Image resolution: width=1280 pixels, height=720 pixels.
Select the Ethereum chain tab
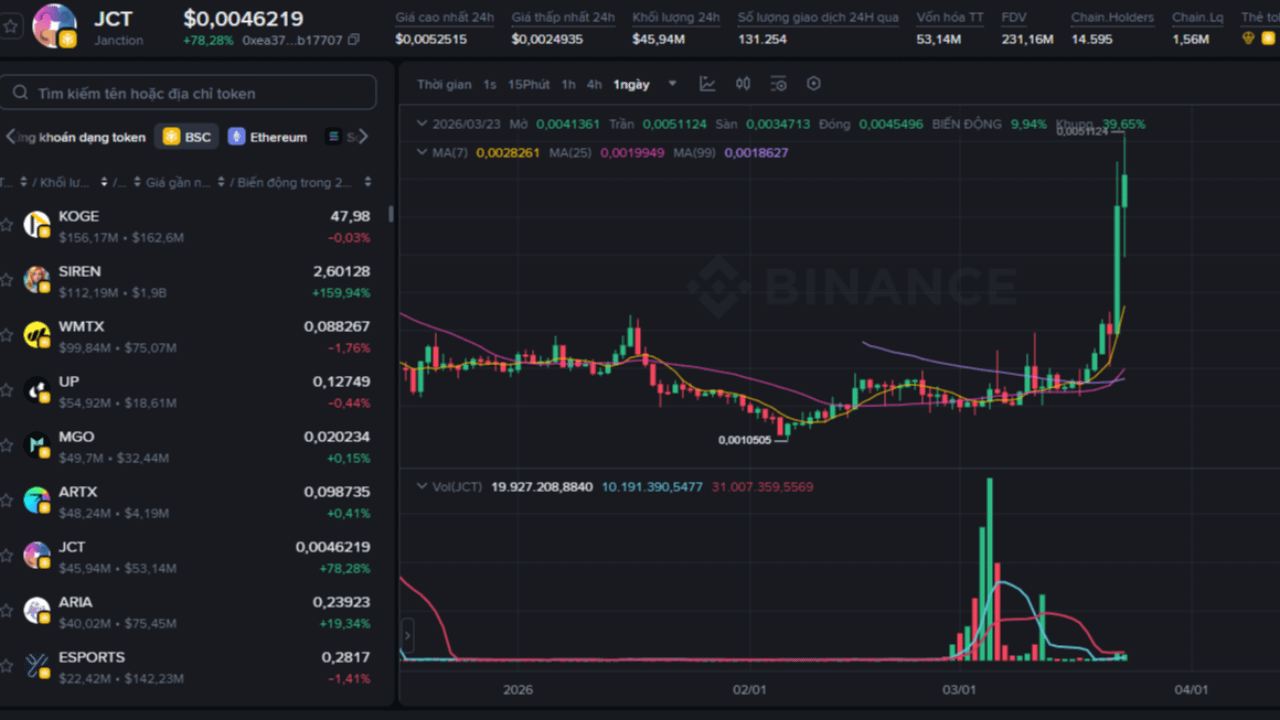tap(268, 137)
